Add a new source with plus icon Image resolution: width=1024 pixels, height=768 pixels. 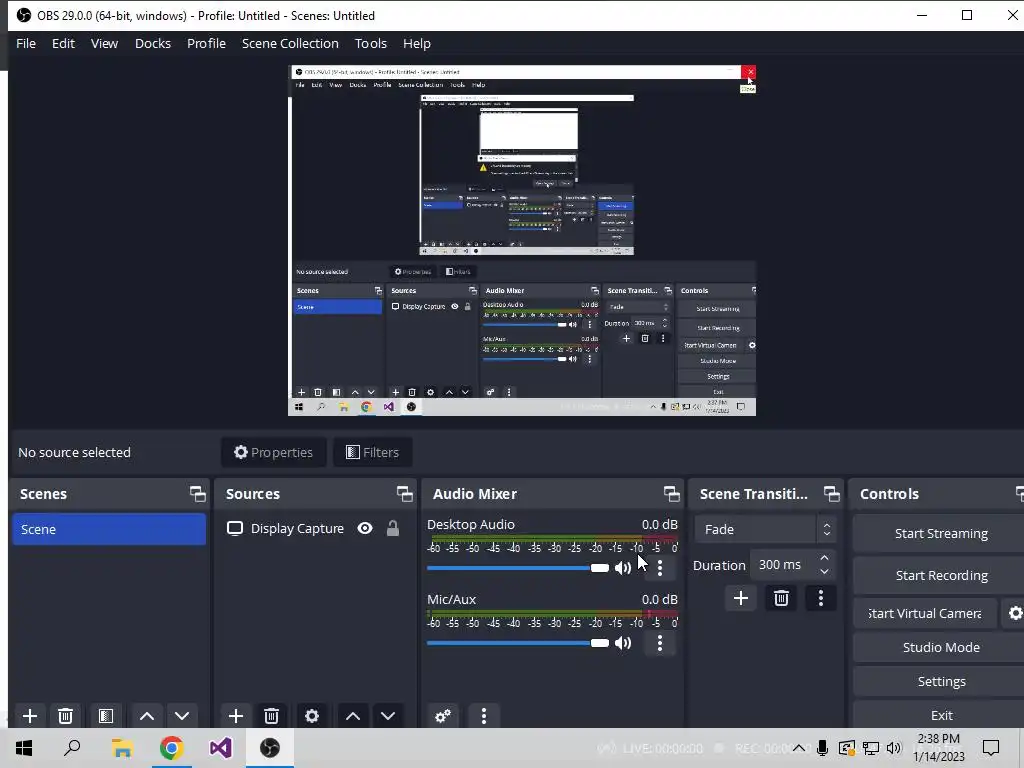click(236, 716)
